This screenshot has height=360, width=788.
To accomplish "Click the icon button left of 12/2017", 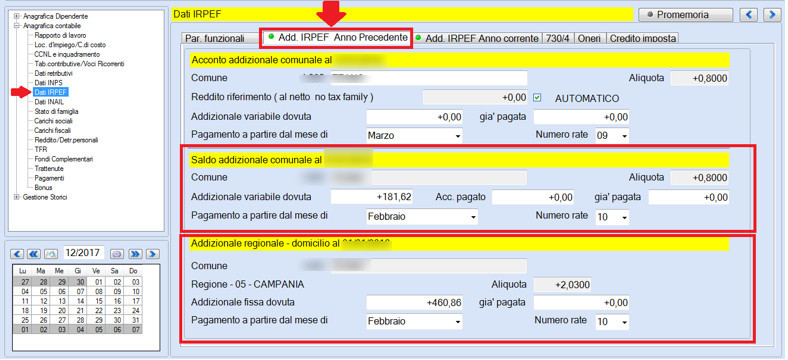I will [51, 253].
